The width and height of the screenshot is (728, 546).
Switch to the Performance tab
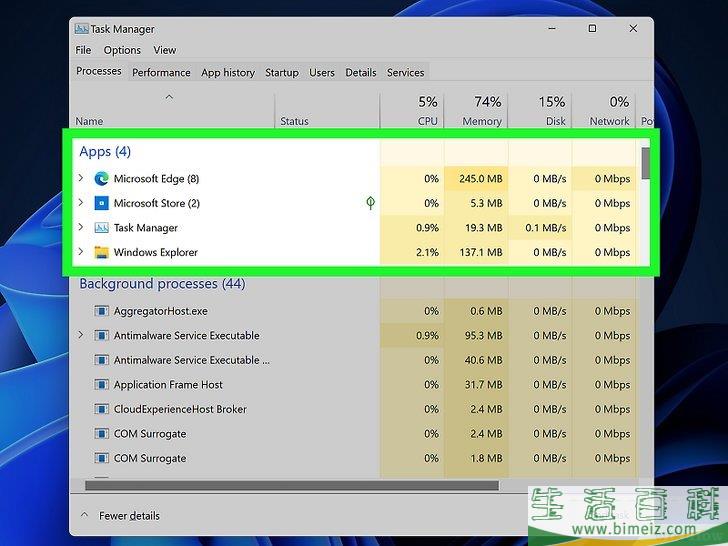[161, 72]
